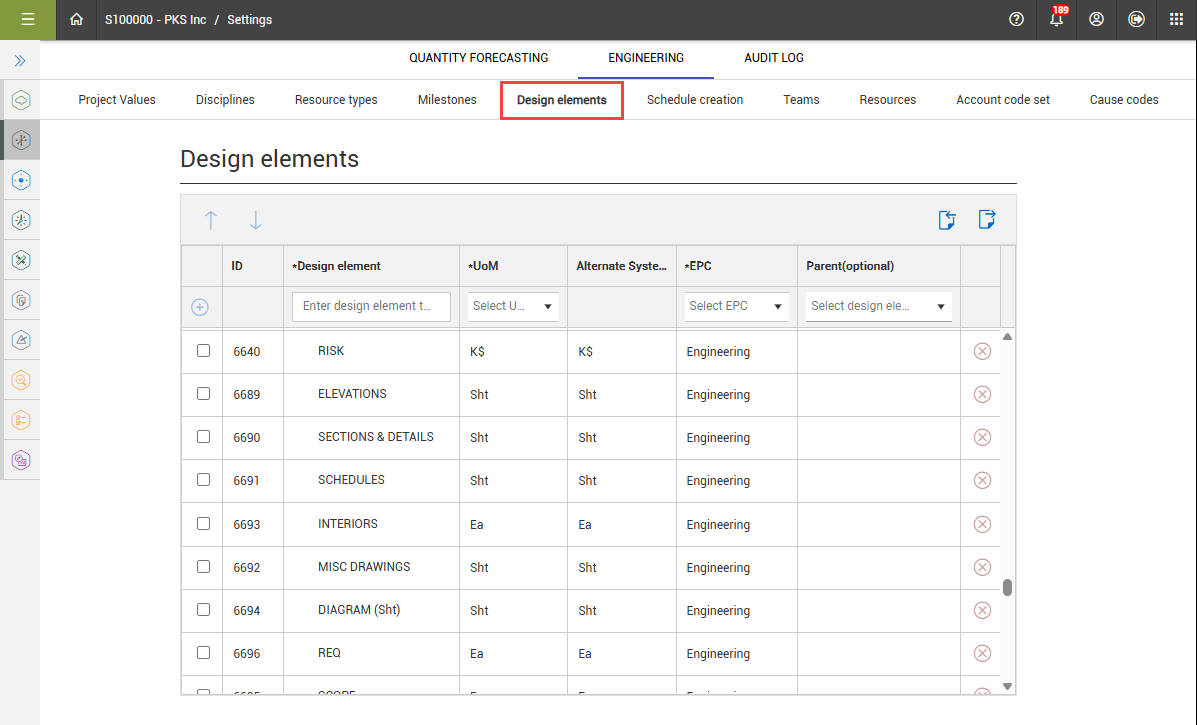
Task: Expand the Select EPC dropdown
Action: point(736,307)
